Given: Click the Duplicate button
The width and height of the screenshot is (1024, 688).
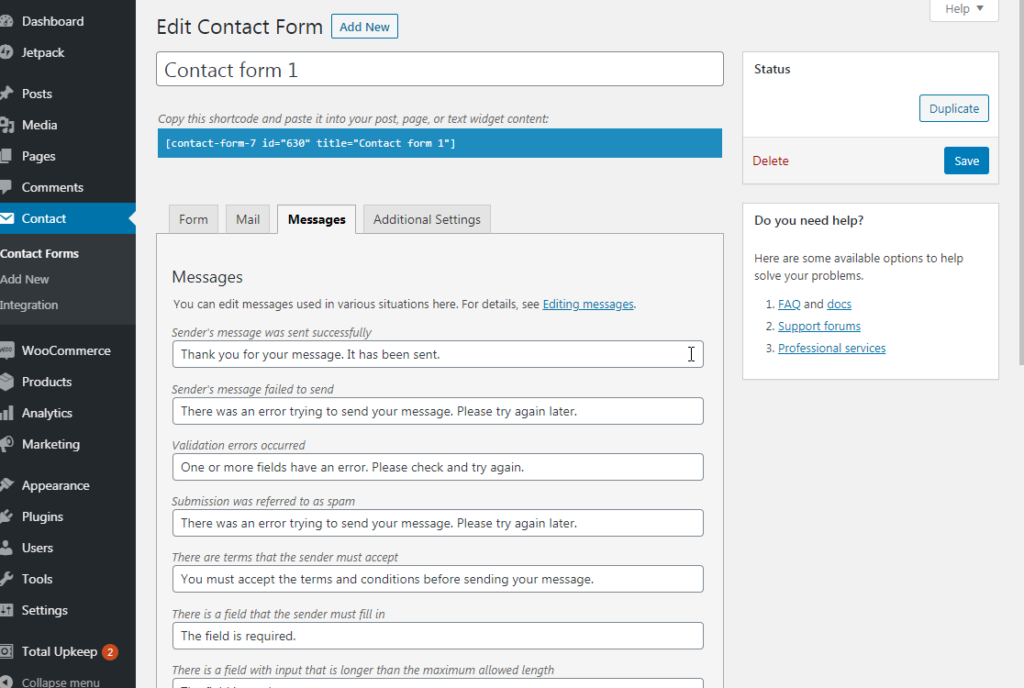Looking at the screenshot, I should coord(954,109).
